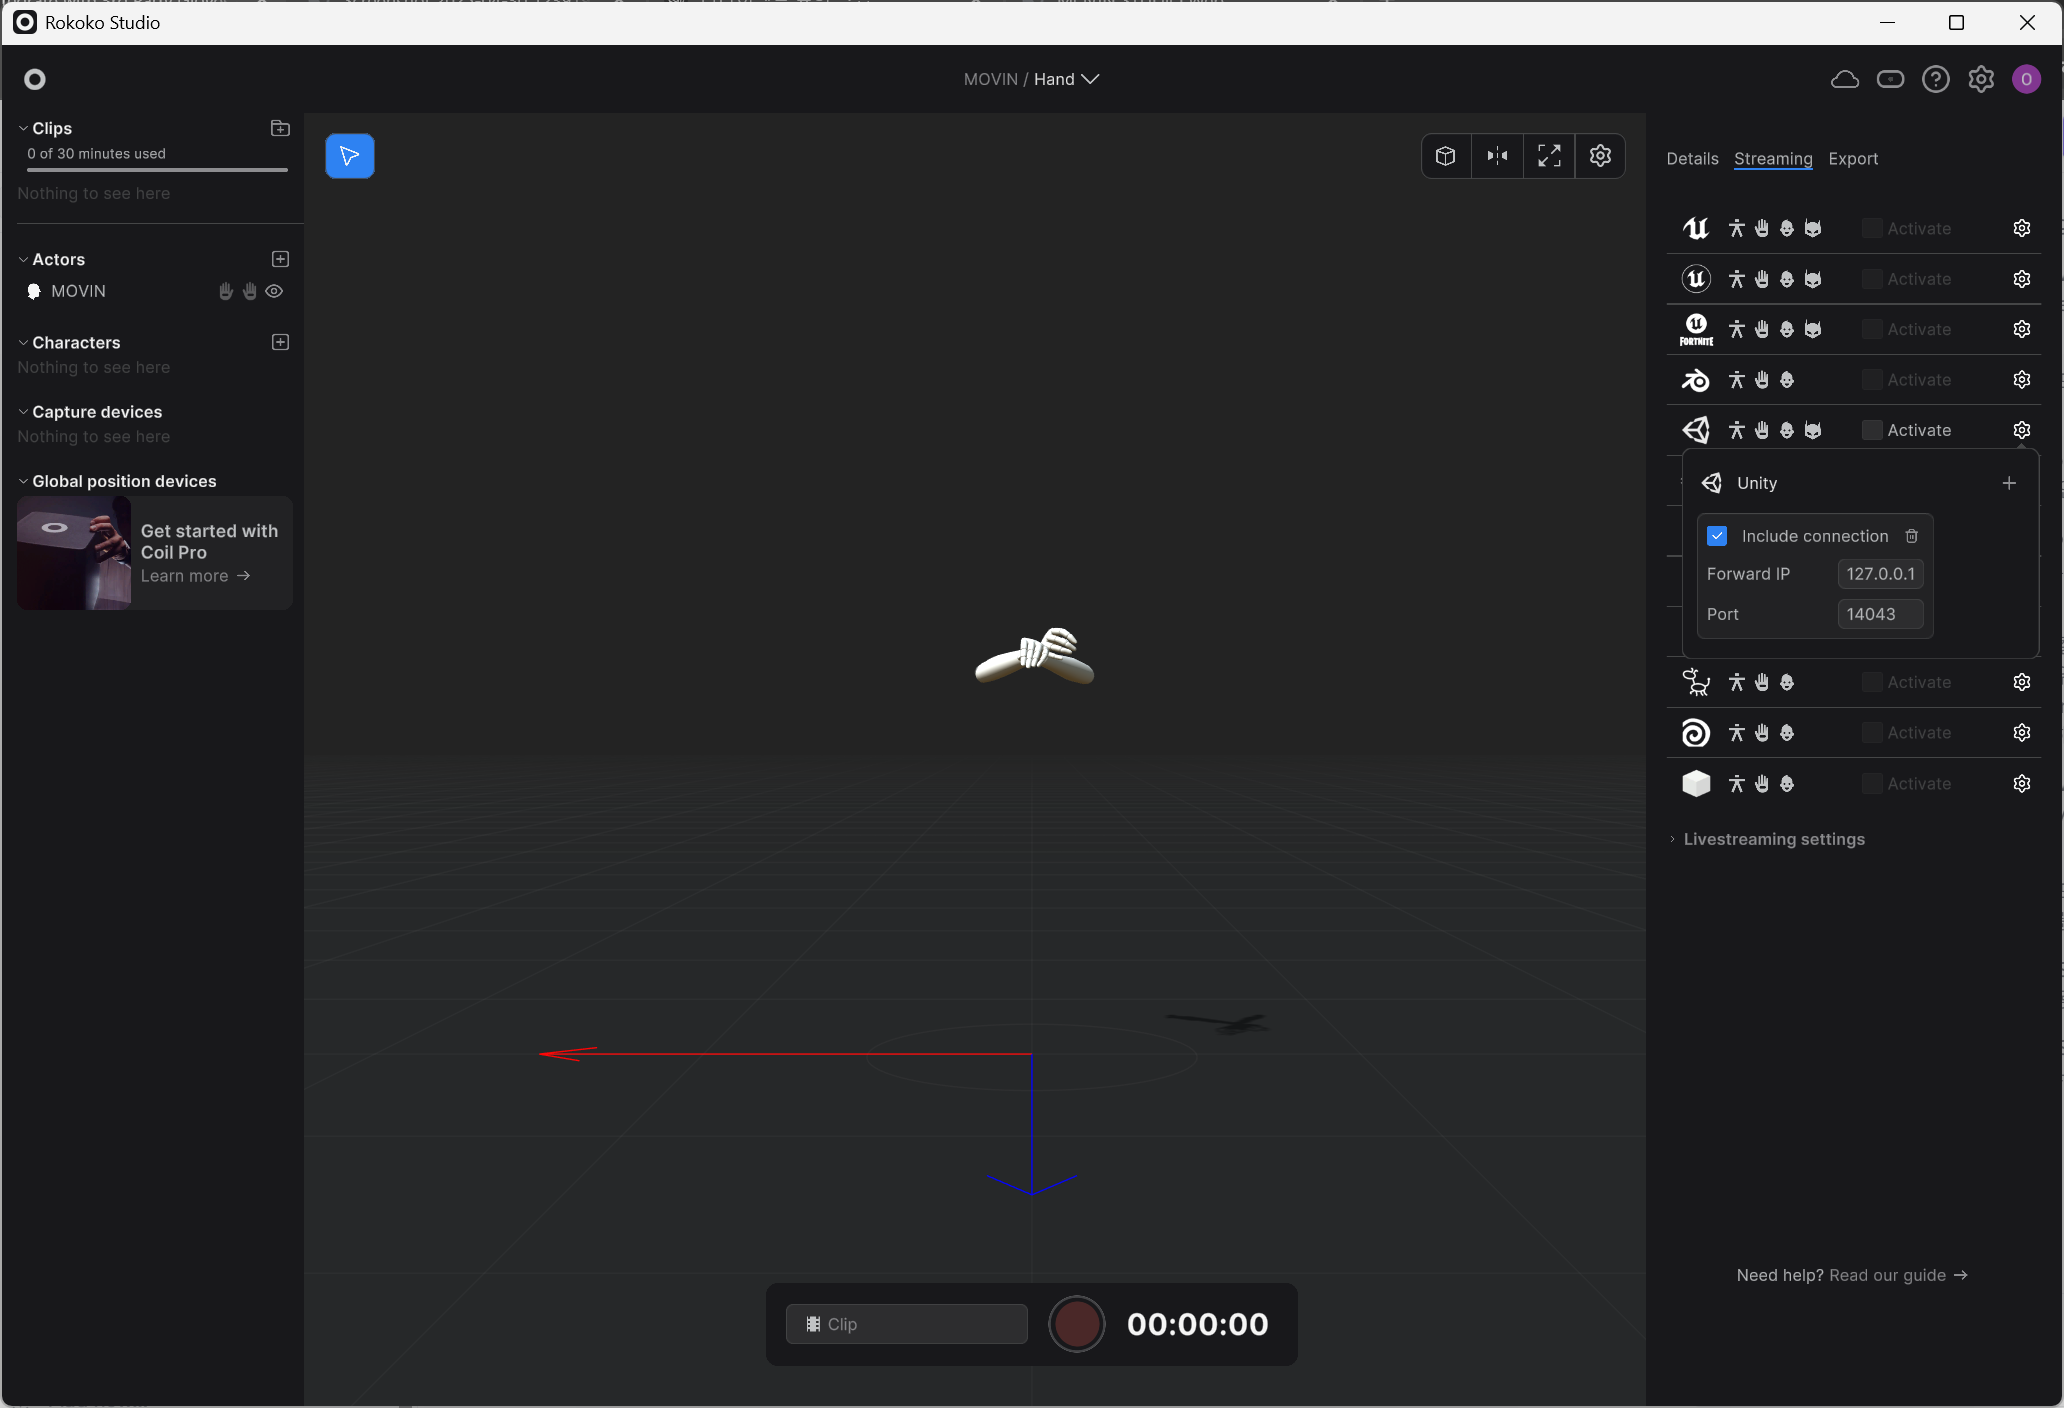This screenshot has width=2064, height=1408.
Task: Open Blender streaming settings gear
Action: click(2021, 380)
